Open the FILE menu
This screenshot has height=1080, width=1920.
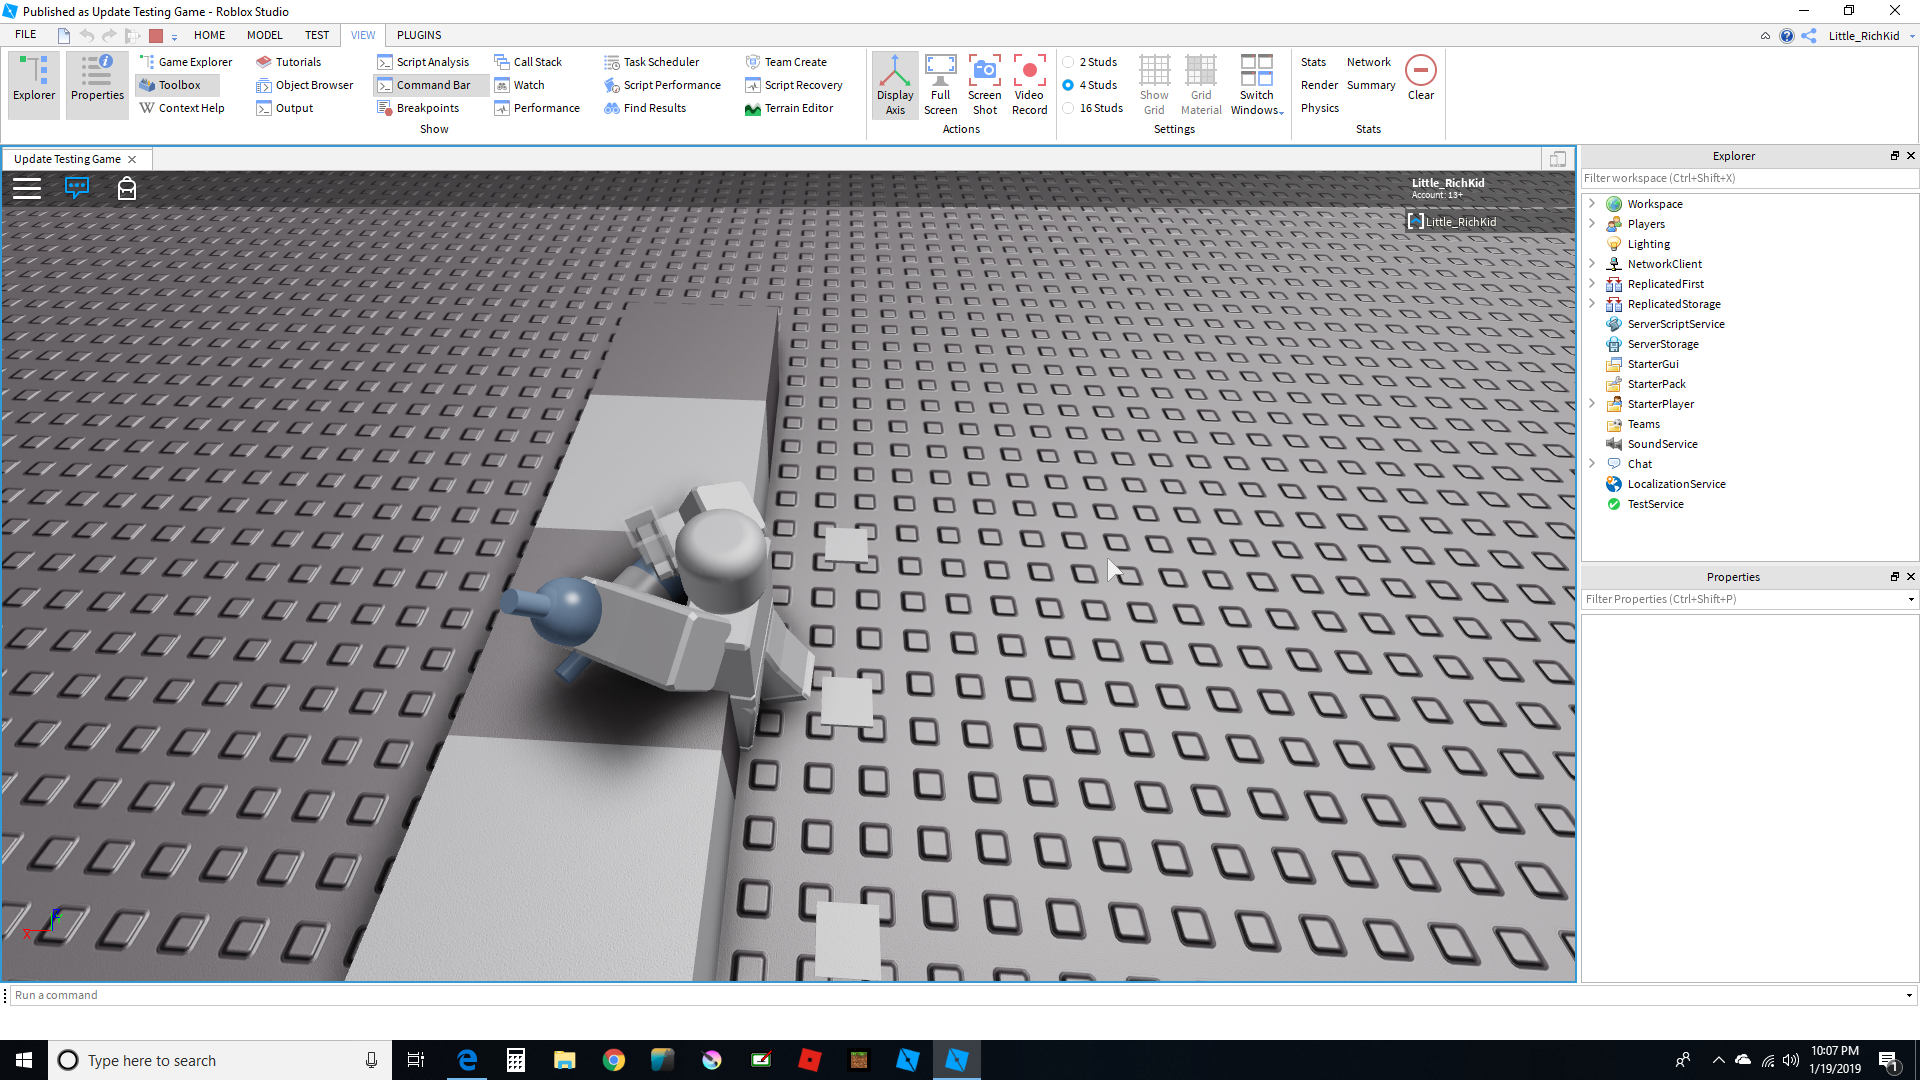click(25, 33)
